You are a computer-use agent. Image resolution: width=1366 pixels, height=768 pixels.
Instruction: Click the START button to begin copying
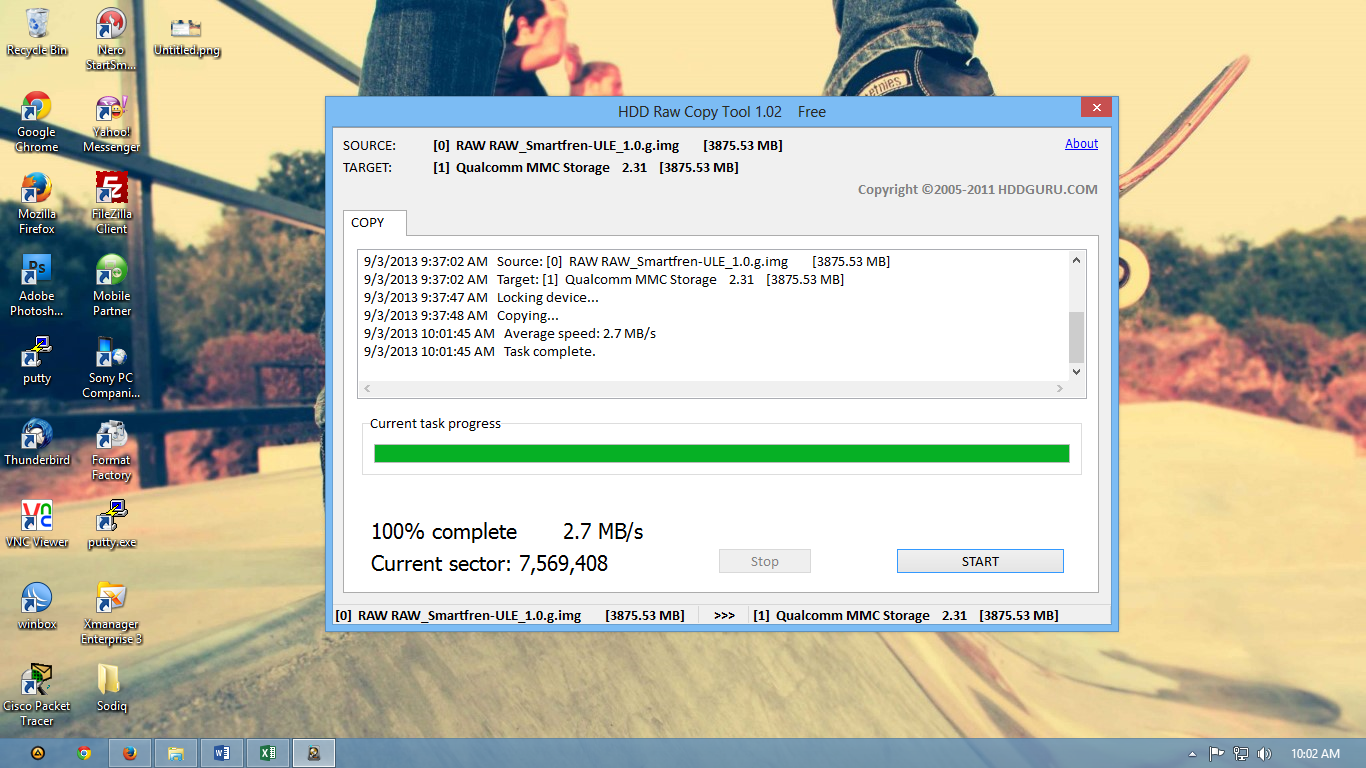(979, 560)
